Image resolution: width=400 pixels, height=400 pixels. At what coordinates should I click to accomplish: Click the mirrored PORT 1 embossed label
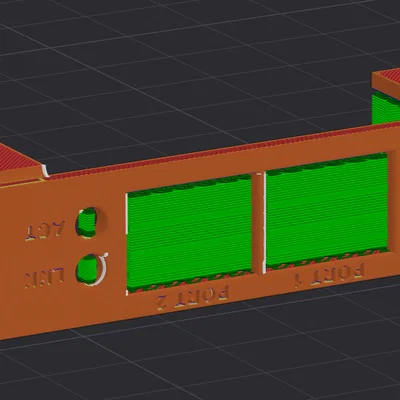329,275
